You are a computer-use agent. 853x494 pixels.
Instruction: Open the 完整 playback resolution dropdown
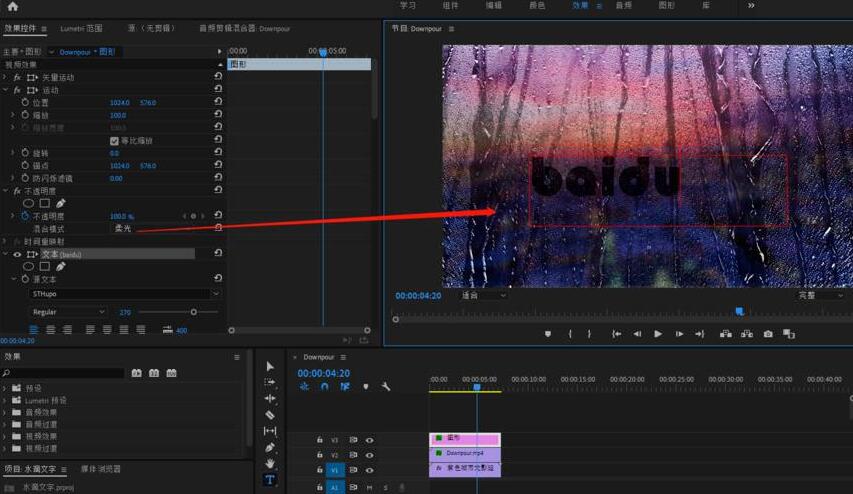click(x=821, y=295)
